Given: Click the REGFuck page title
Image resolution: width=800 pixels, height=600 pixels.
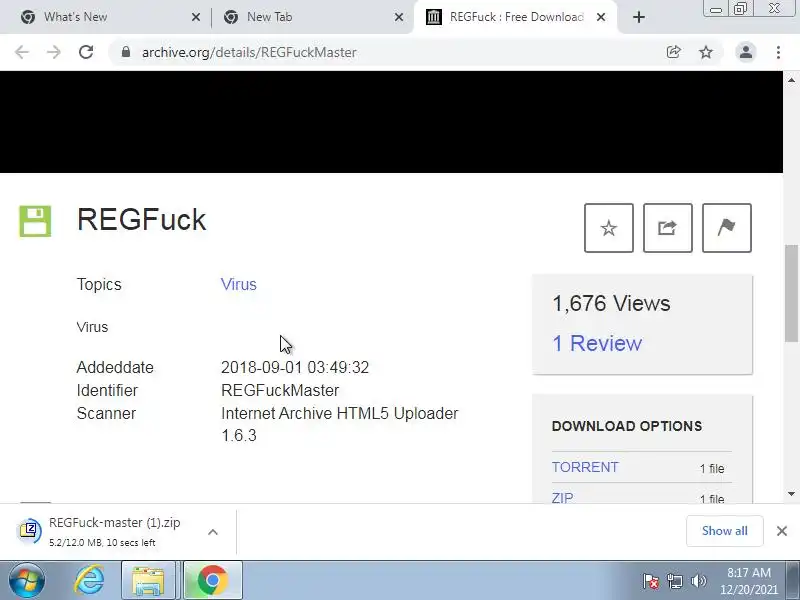Looking at the screenshot, I should [x=141, y=220].
